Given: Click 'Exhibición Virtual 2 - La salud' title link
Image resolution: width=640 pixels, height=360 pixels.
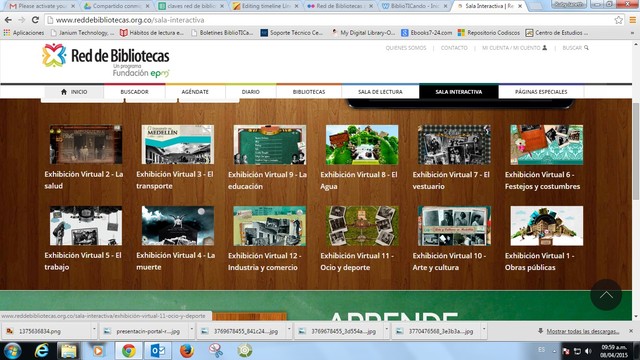Looking at the screenshot, I should pos(84,180).
